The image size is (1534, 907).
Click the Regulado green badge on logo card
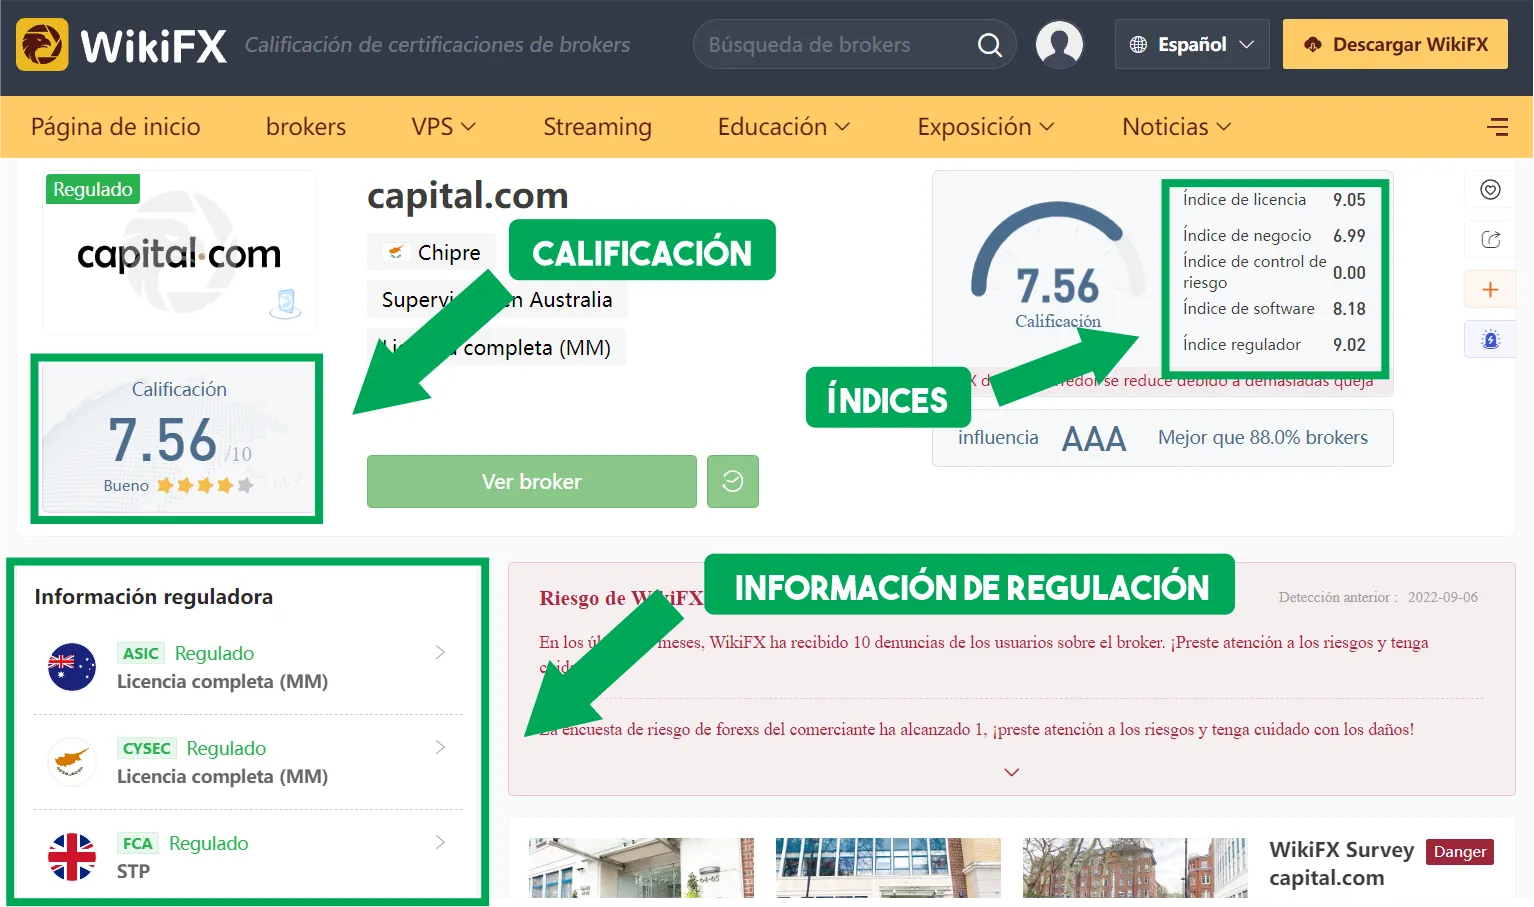pos(93,189)
